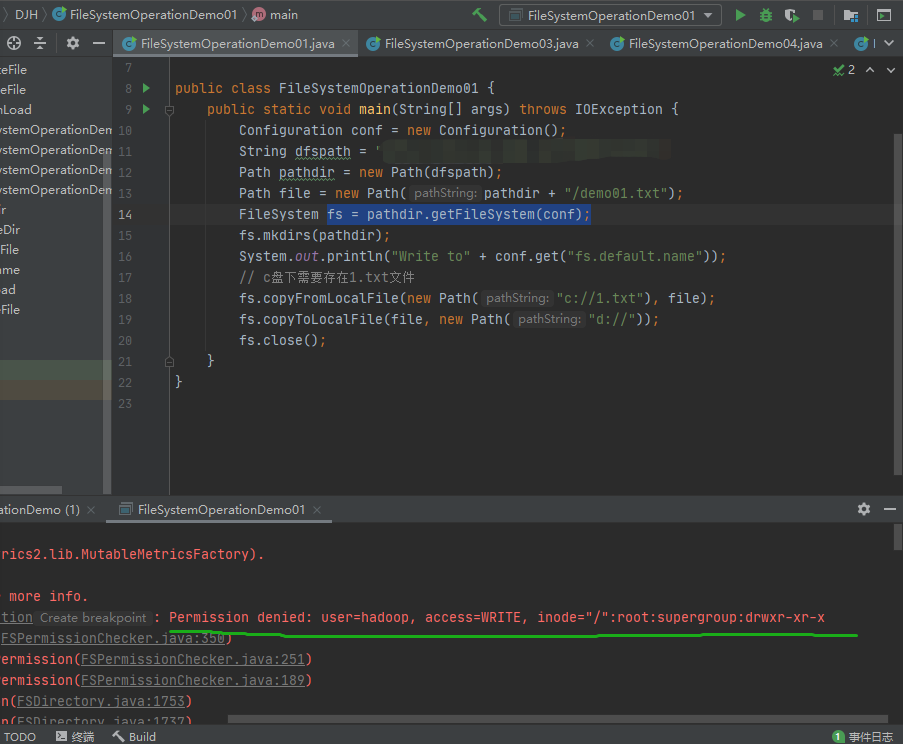Close the FileSystemOperationDemo01 run tab
Image resolution: width=903 pixels, height=744 pixels.
pyautogui.click(x=317, y=510)
